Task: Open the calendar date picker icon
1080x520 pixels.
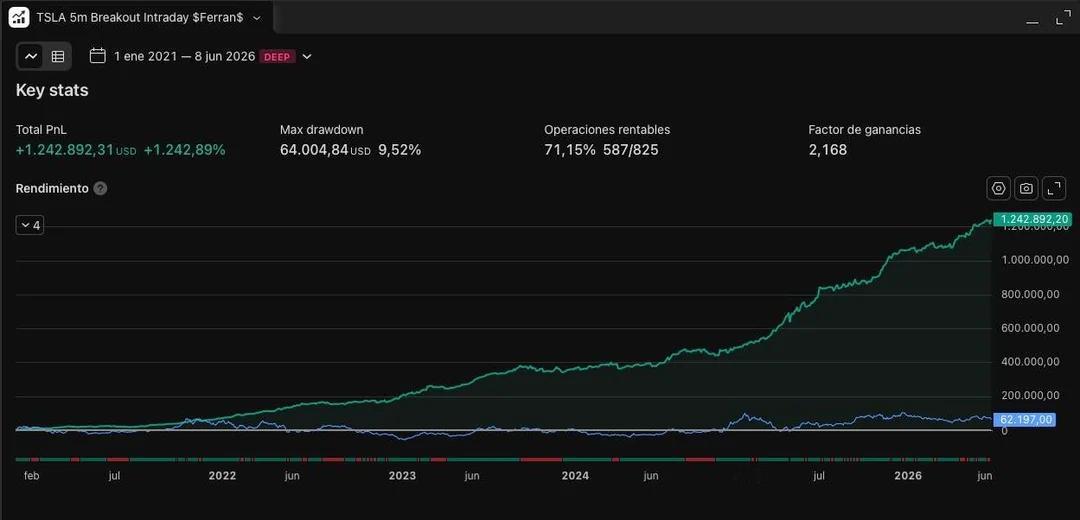Action: tap(98, 56)
